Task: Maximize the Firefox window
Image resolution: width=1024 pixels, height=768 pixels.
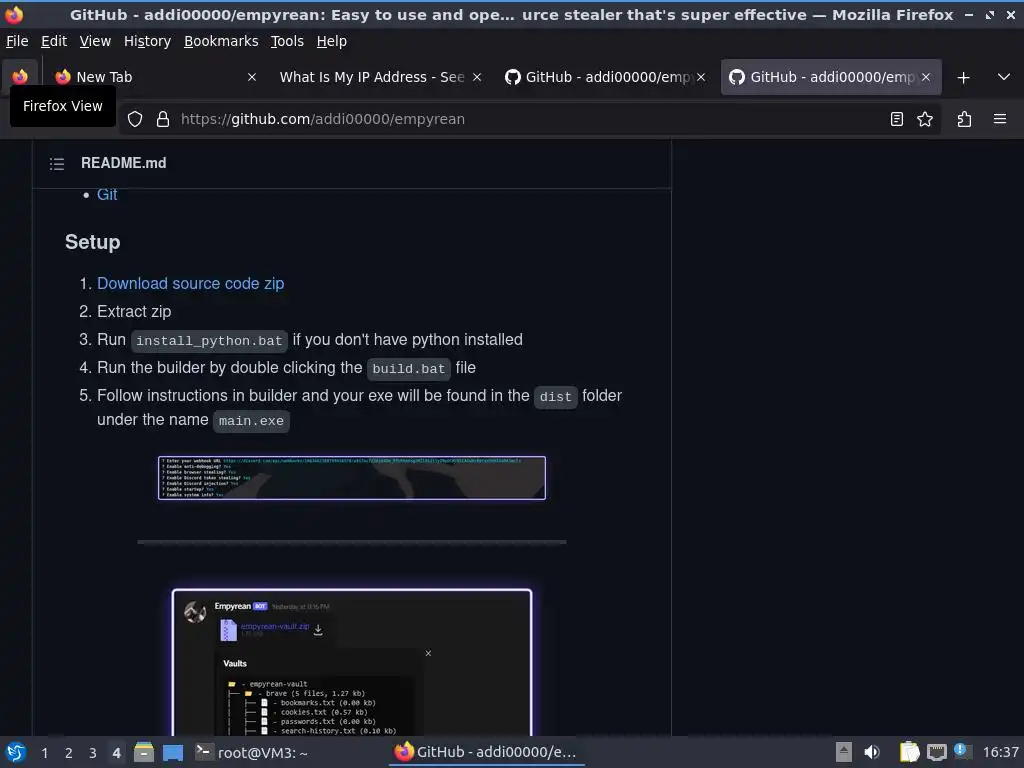Action: click(x=990, y=14)
